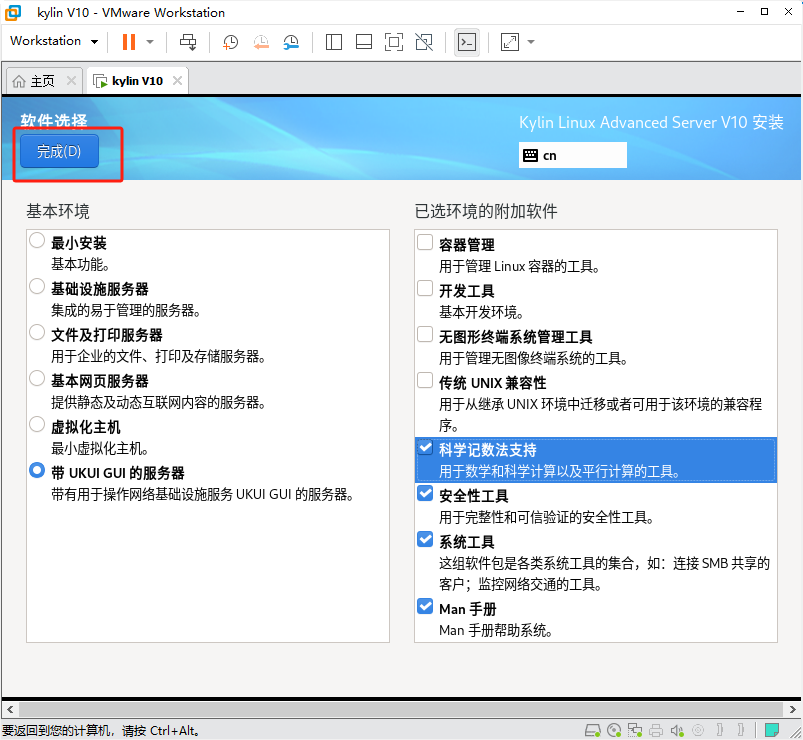Open the teal message log icon

point(772,729)
